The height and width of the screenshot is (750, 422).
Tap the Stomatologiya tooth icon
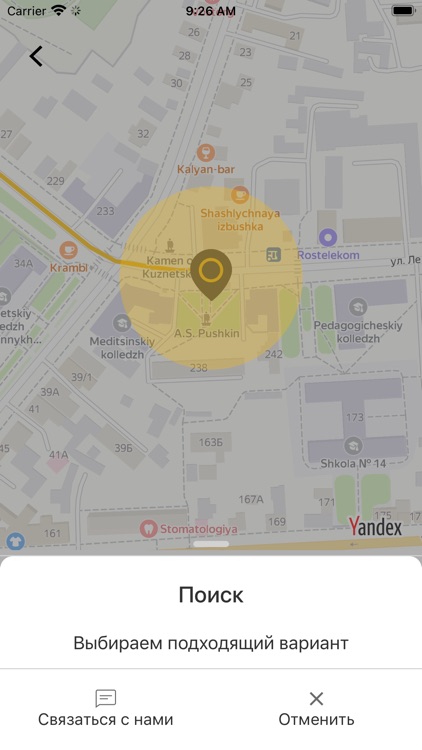[x=149, y=529]
